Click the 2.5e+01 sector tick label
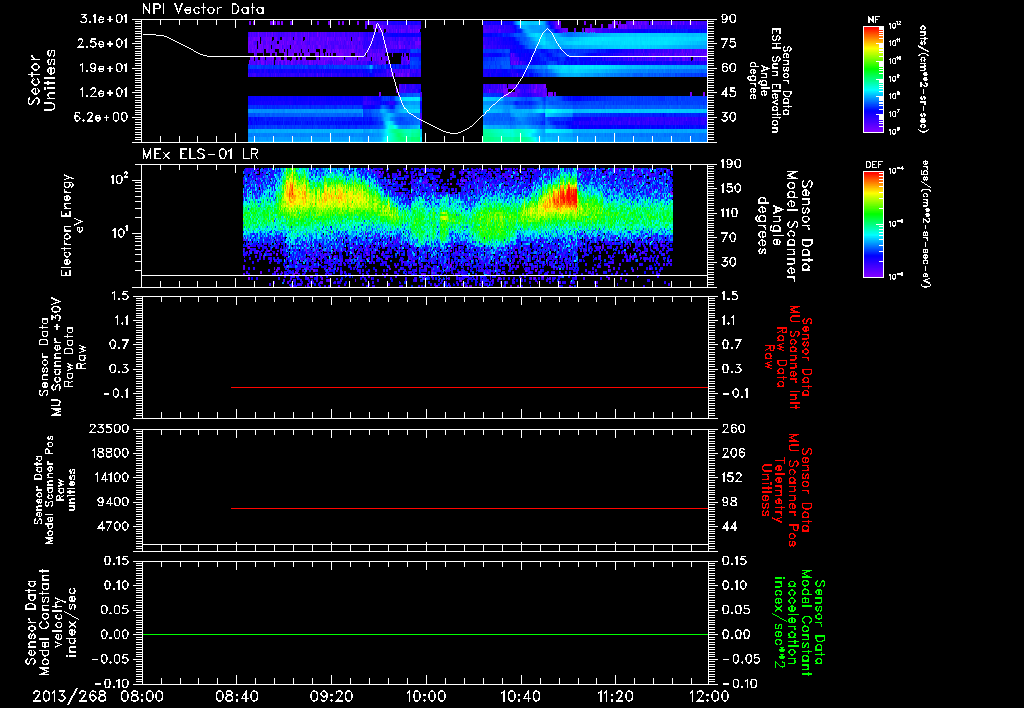 [x=104, y=43]
